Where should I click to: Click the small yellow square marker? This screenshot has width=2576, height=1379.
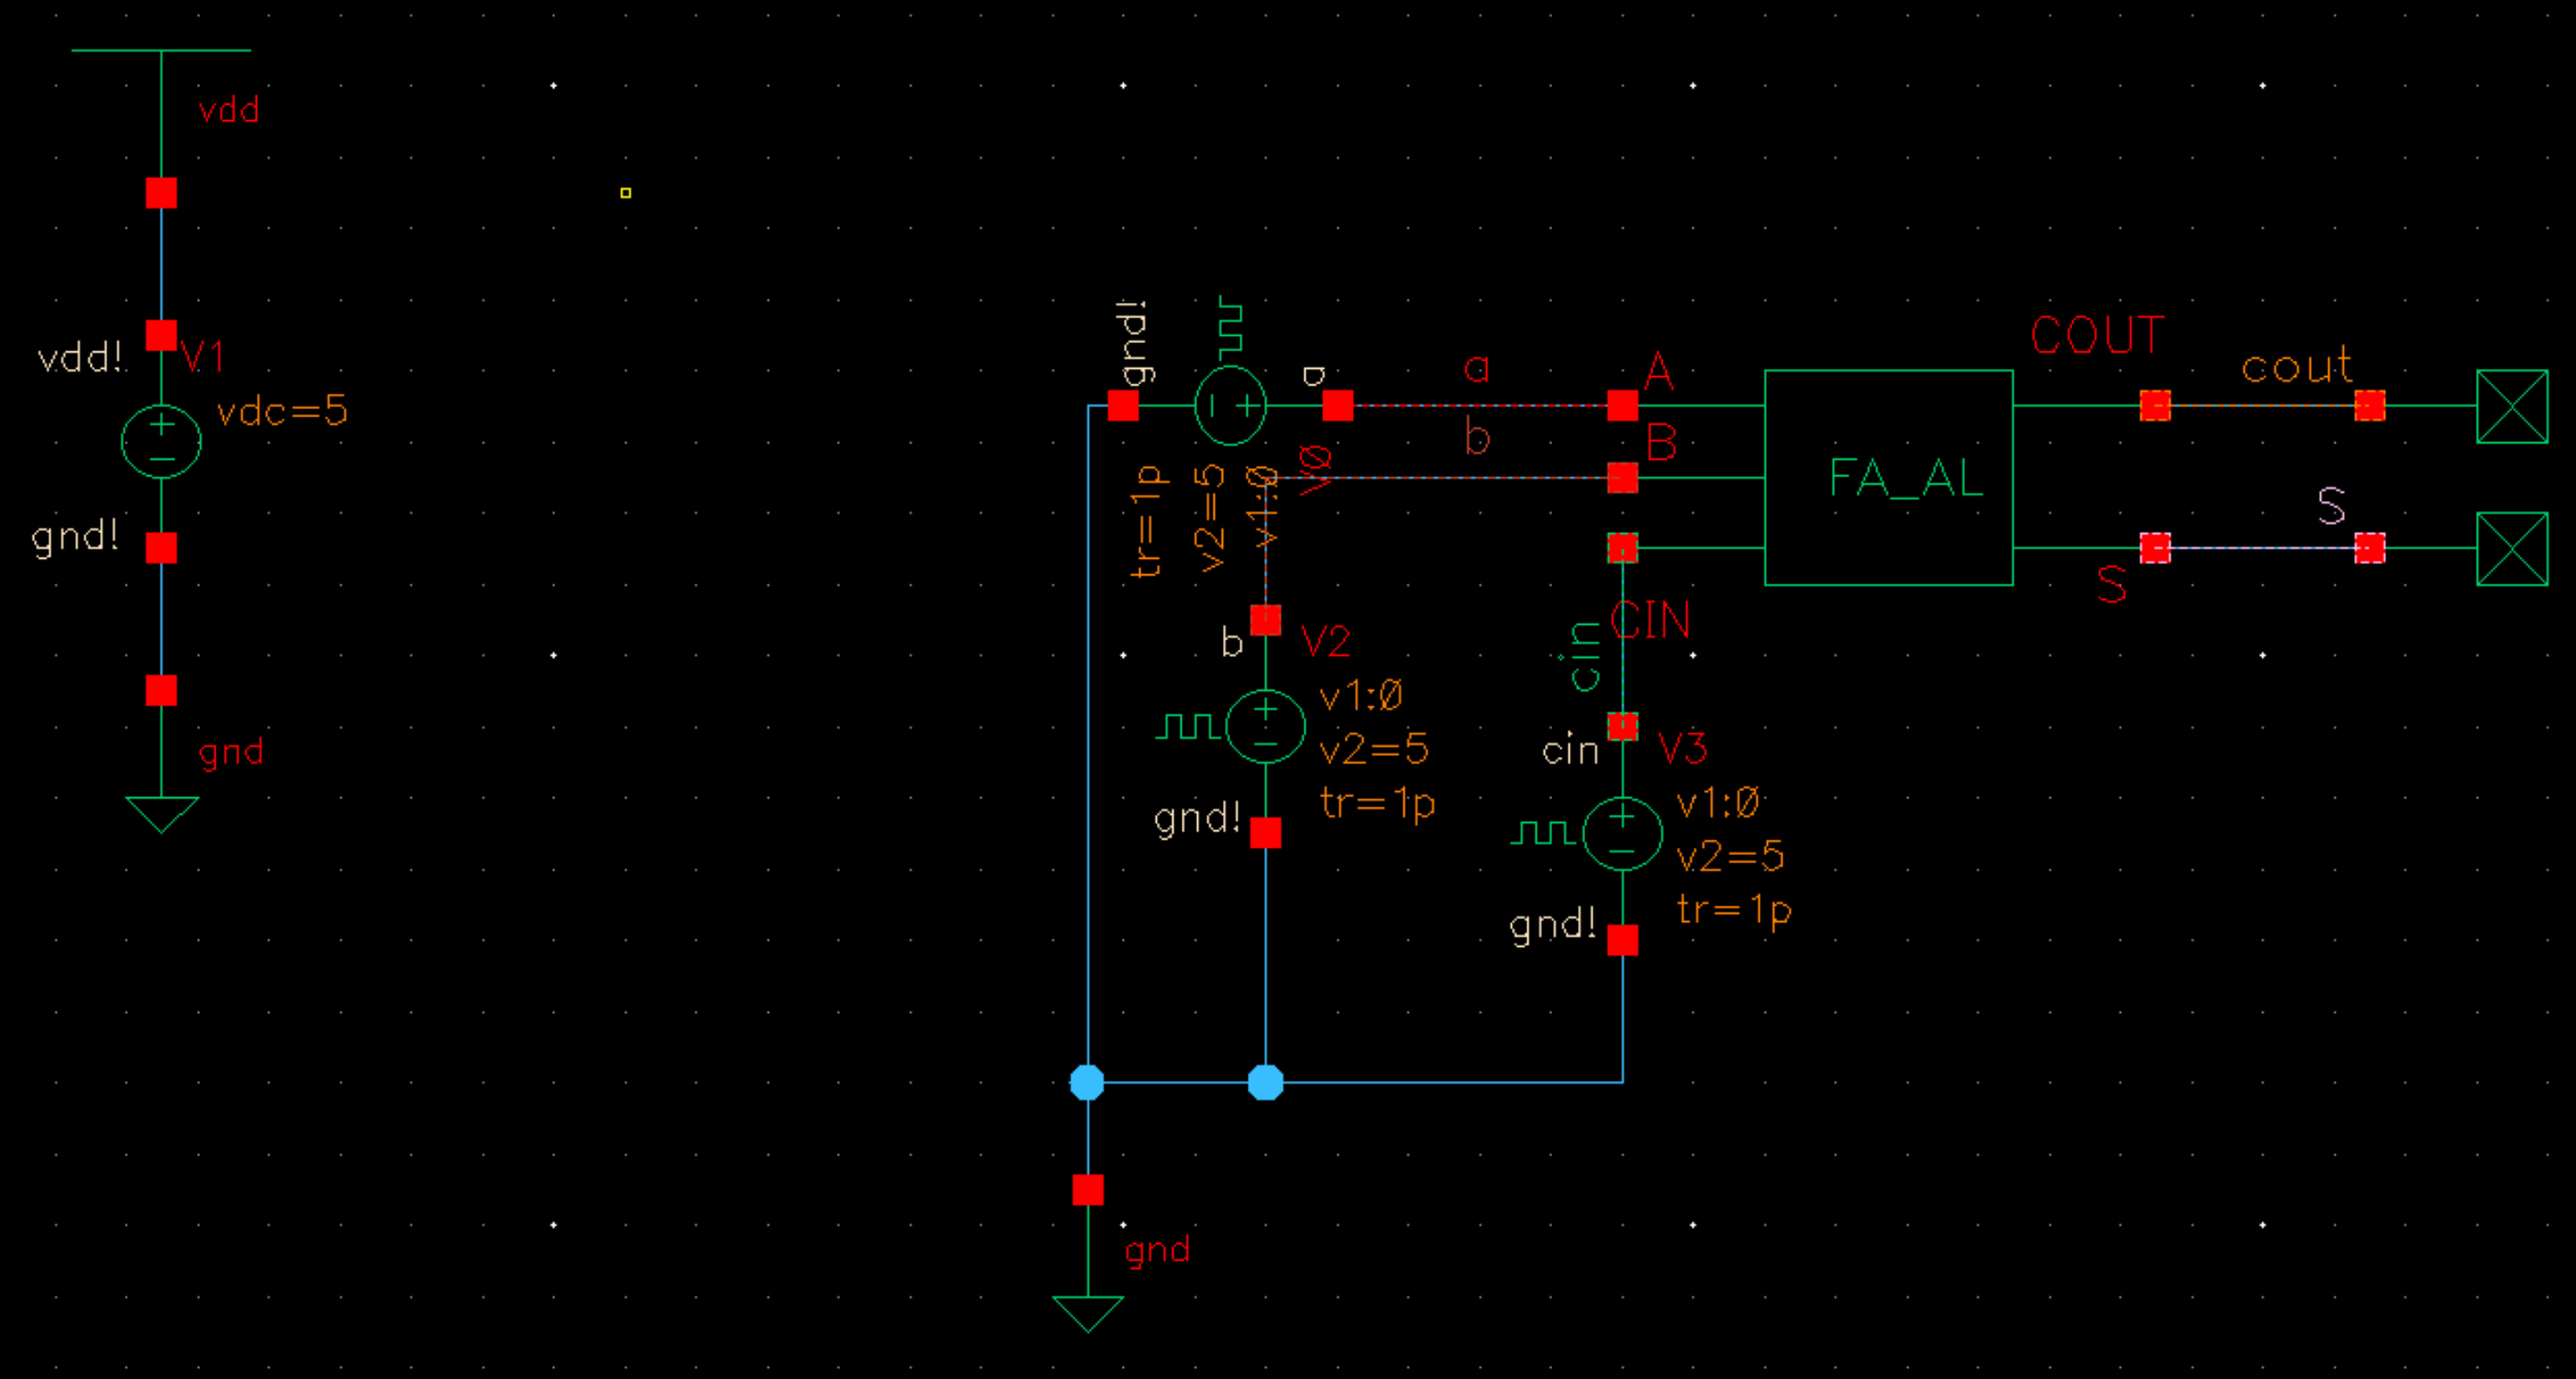pos(626,193)
